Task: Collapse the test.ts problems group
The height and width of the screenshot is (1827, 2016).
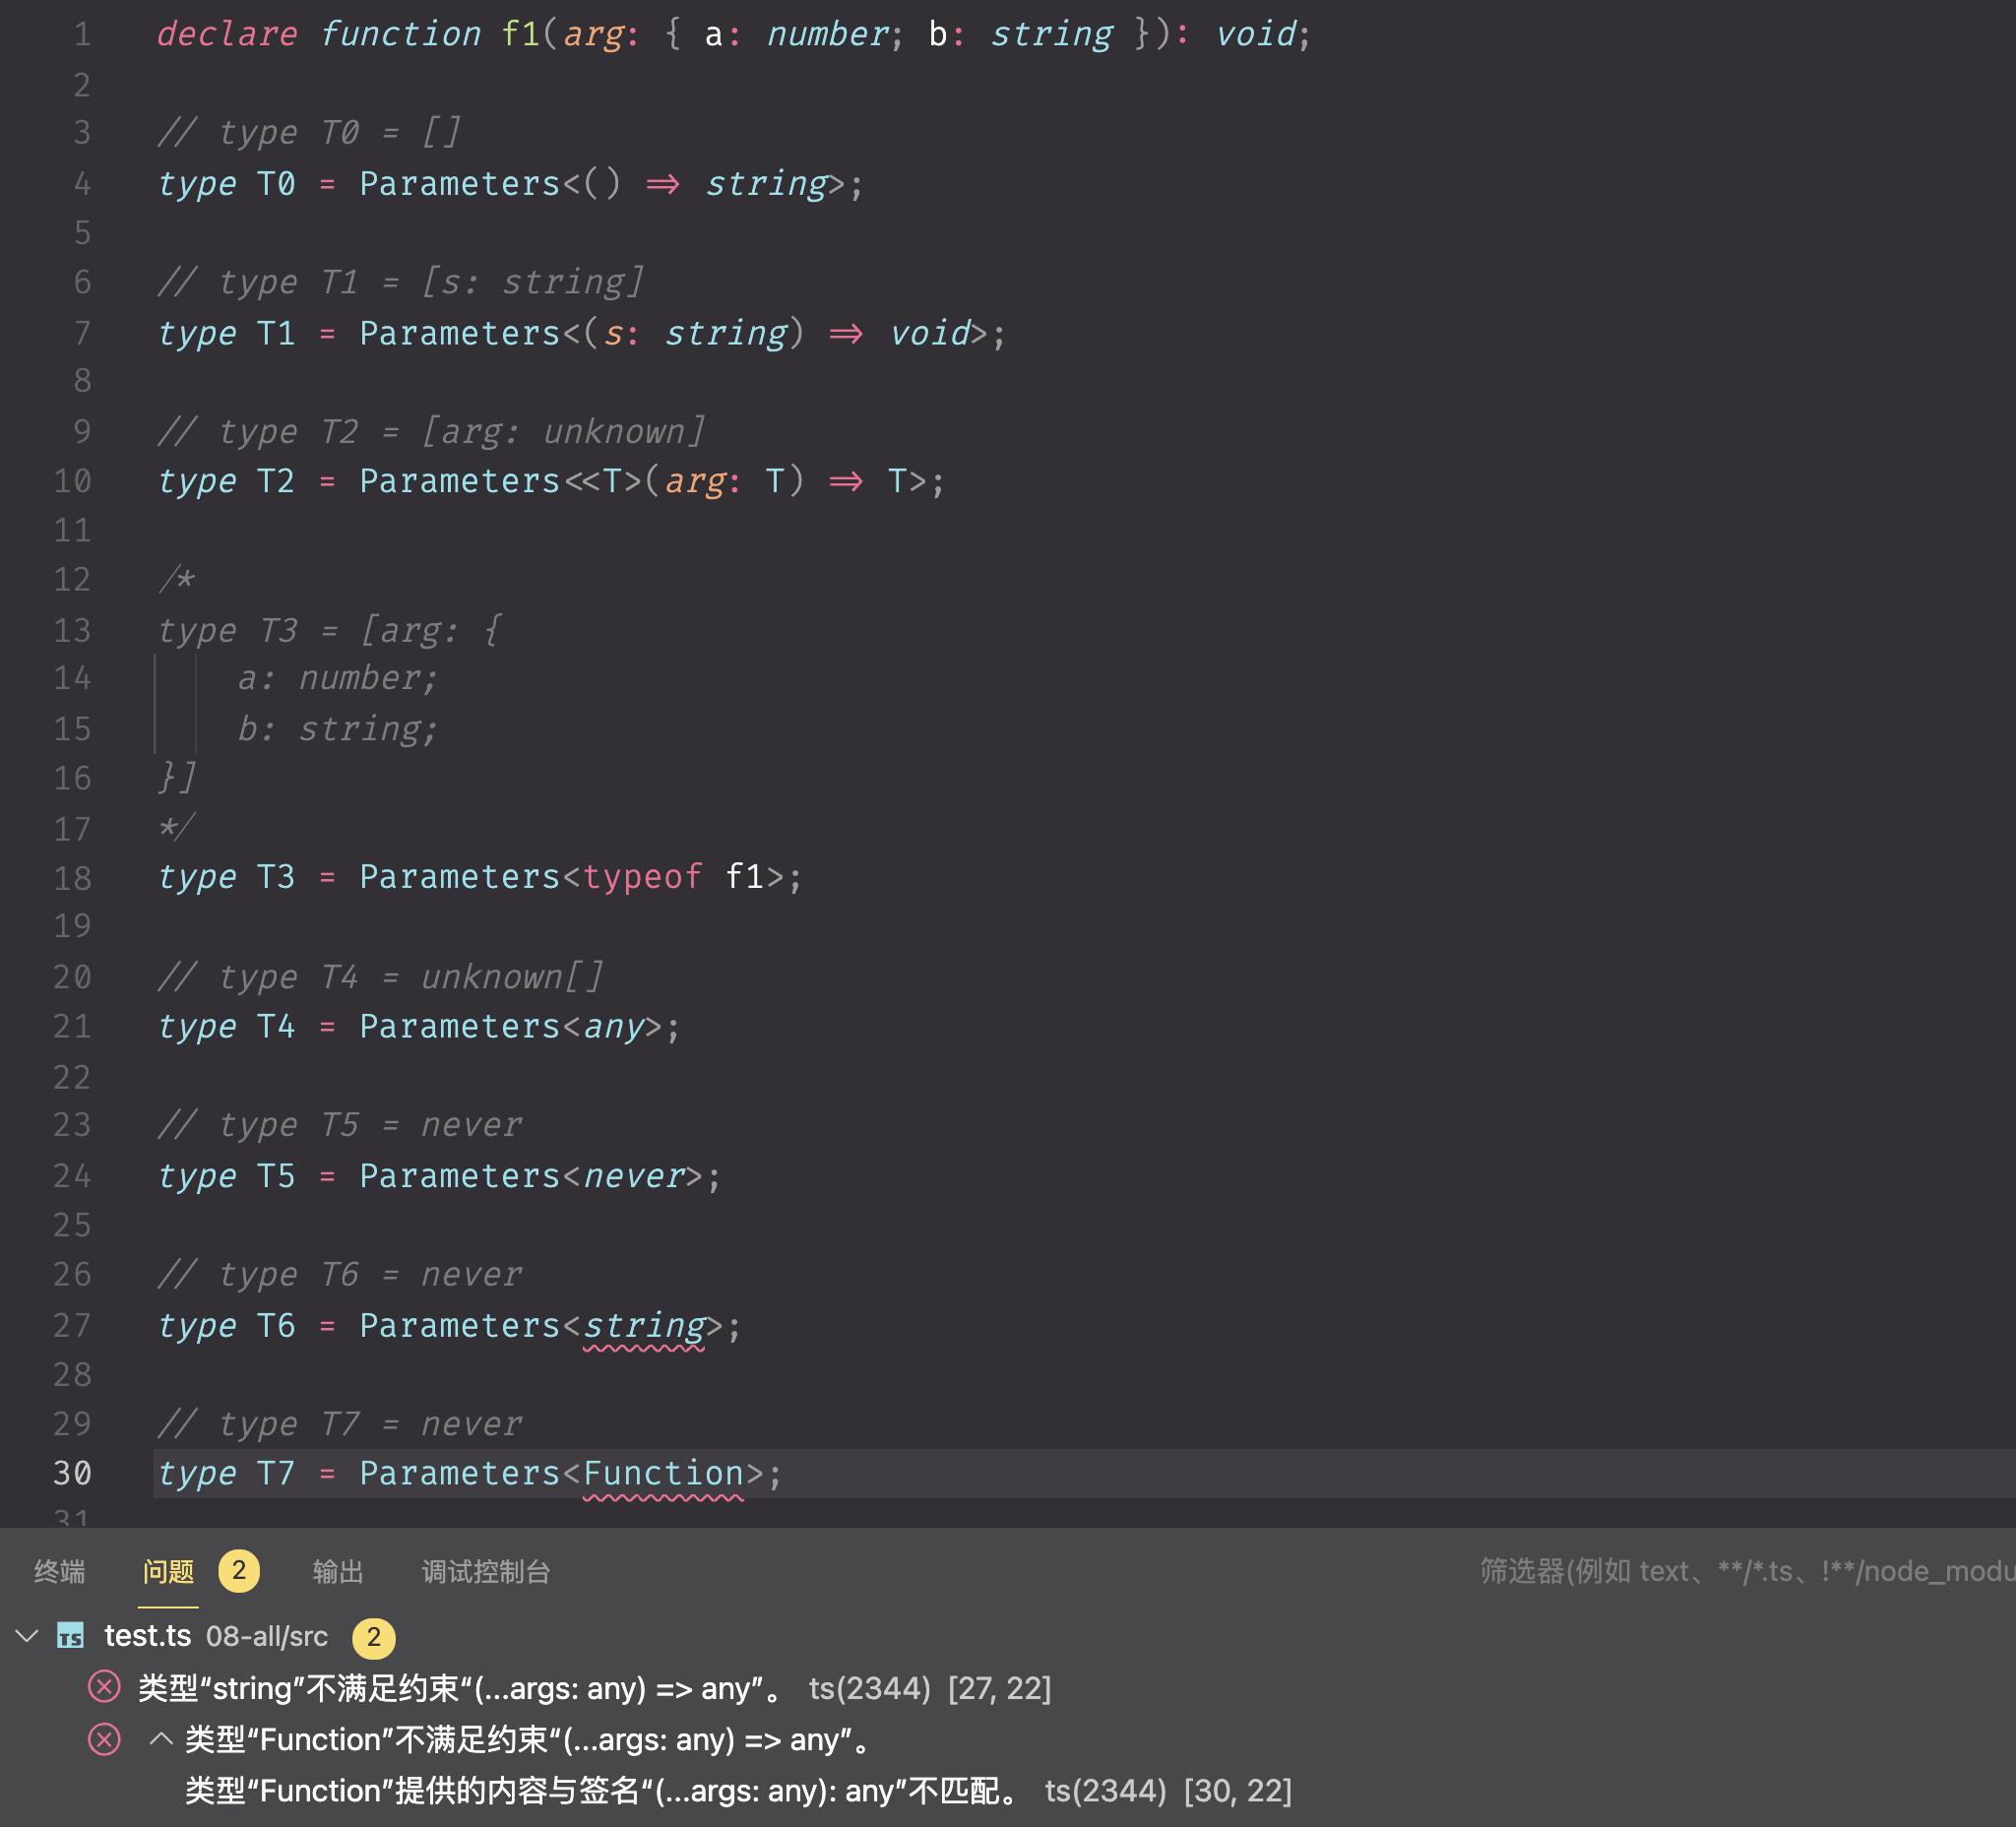Action: click(27, 1636)
